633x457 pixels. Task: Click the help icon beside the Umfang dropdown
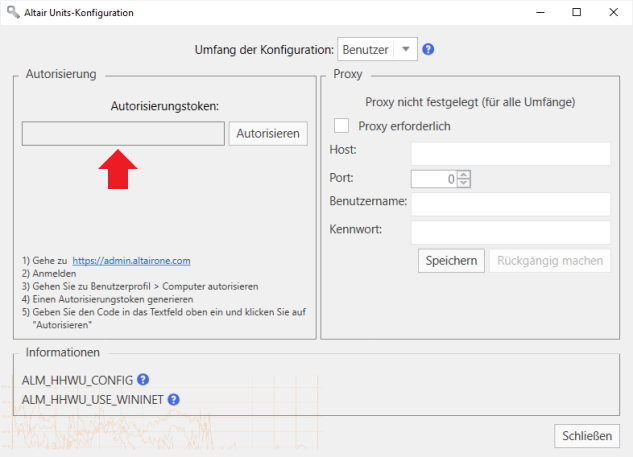pos(429,49)
